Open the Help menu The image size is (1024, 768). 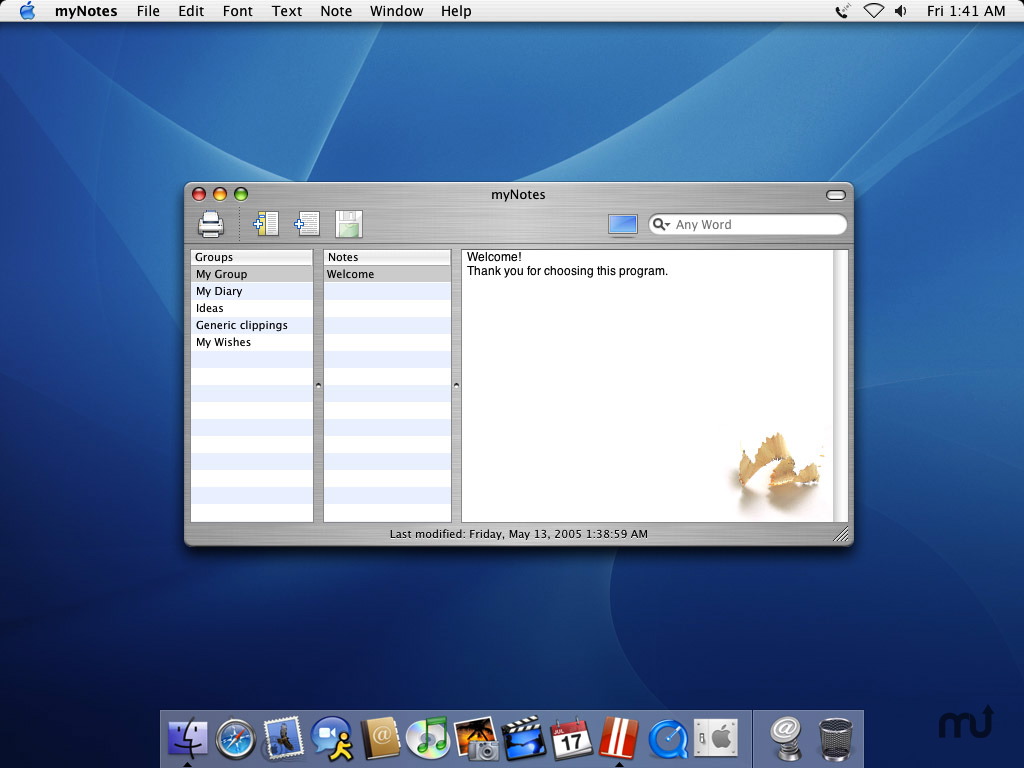pyautogui.click(x=456, y=11)
